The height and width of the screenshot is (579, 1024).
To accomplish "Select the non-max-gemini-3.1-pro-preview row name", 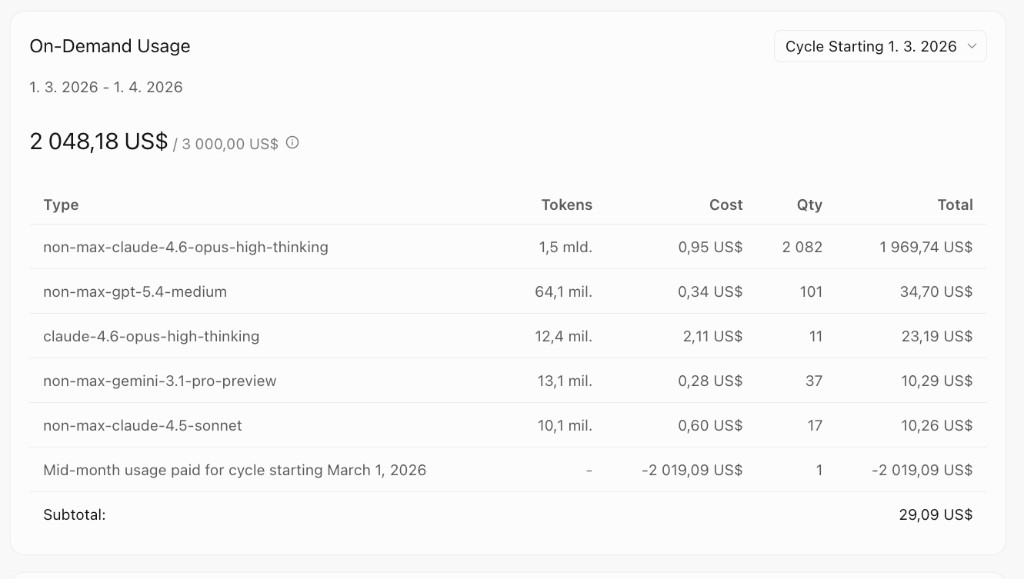I will (x=159, y=381).
